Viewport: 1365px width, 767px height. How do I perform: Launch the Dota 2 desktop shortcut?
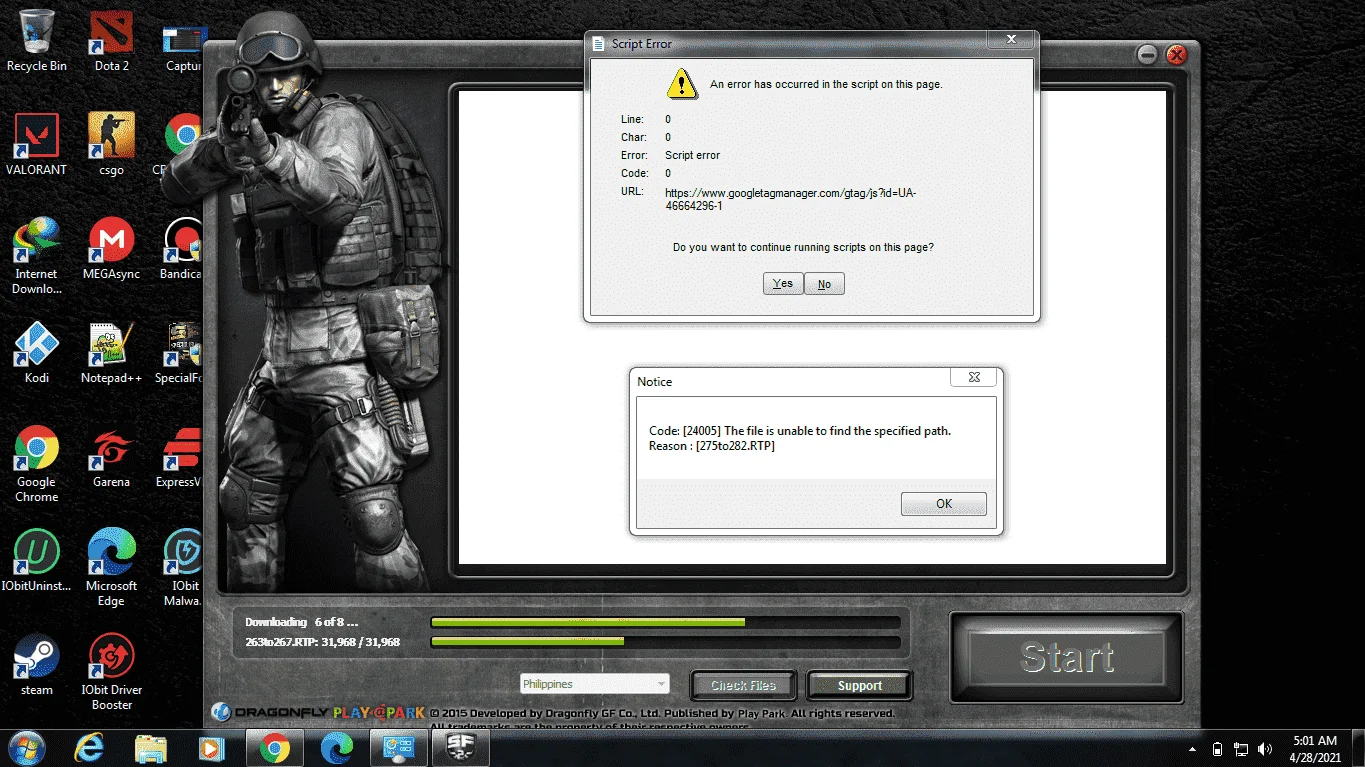click(111, 40)
